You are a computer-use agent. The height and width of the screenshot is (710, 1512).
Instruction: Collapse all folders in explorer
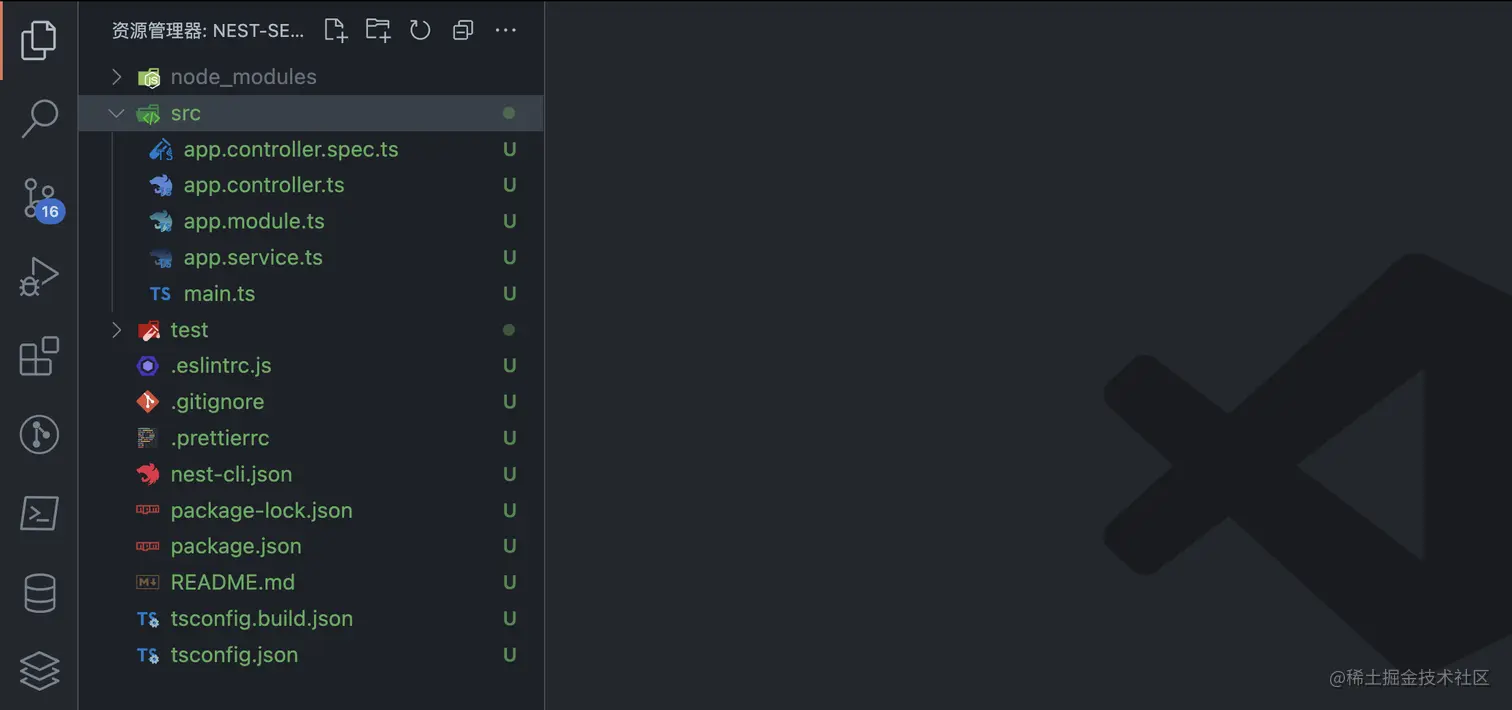[462, 30]
